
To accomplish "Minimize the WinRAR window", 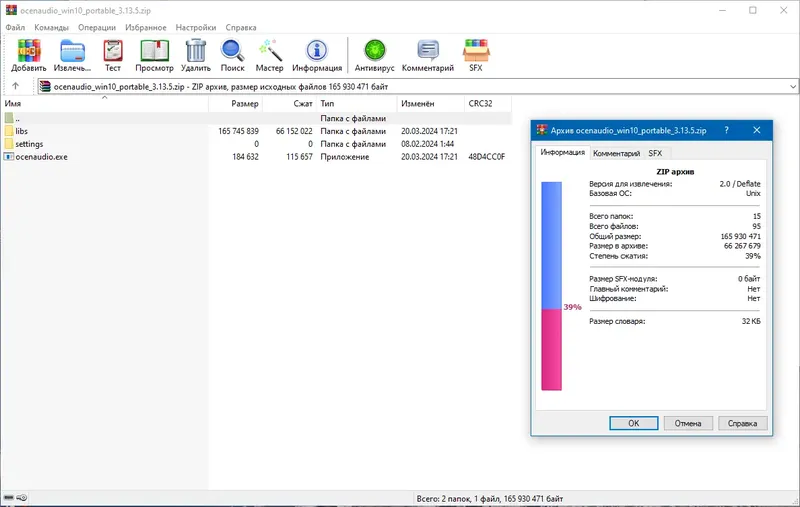I will pyautogui.click(x=722, y=10).
